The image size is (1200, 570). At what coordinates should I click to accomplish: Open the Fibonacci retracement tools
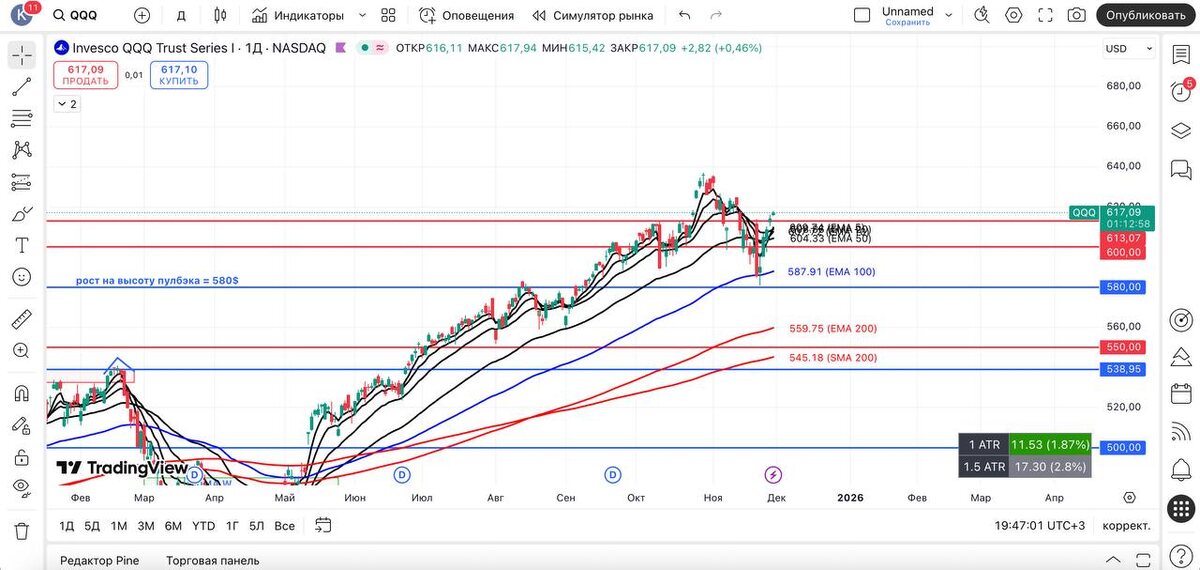tap(22, 119)
